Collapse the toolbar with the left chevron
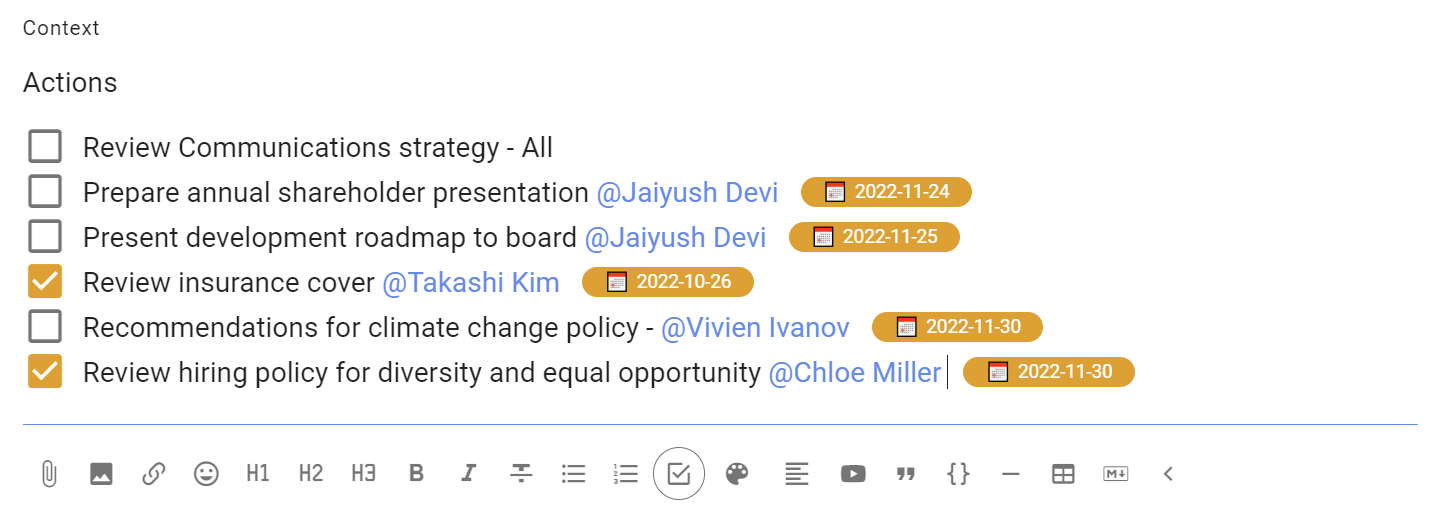This screenshot has width=1443, height=508. [1168, 474]
